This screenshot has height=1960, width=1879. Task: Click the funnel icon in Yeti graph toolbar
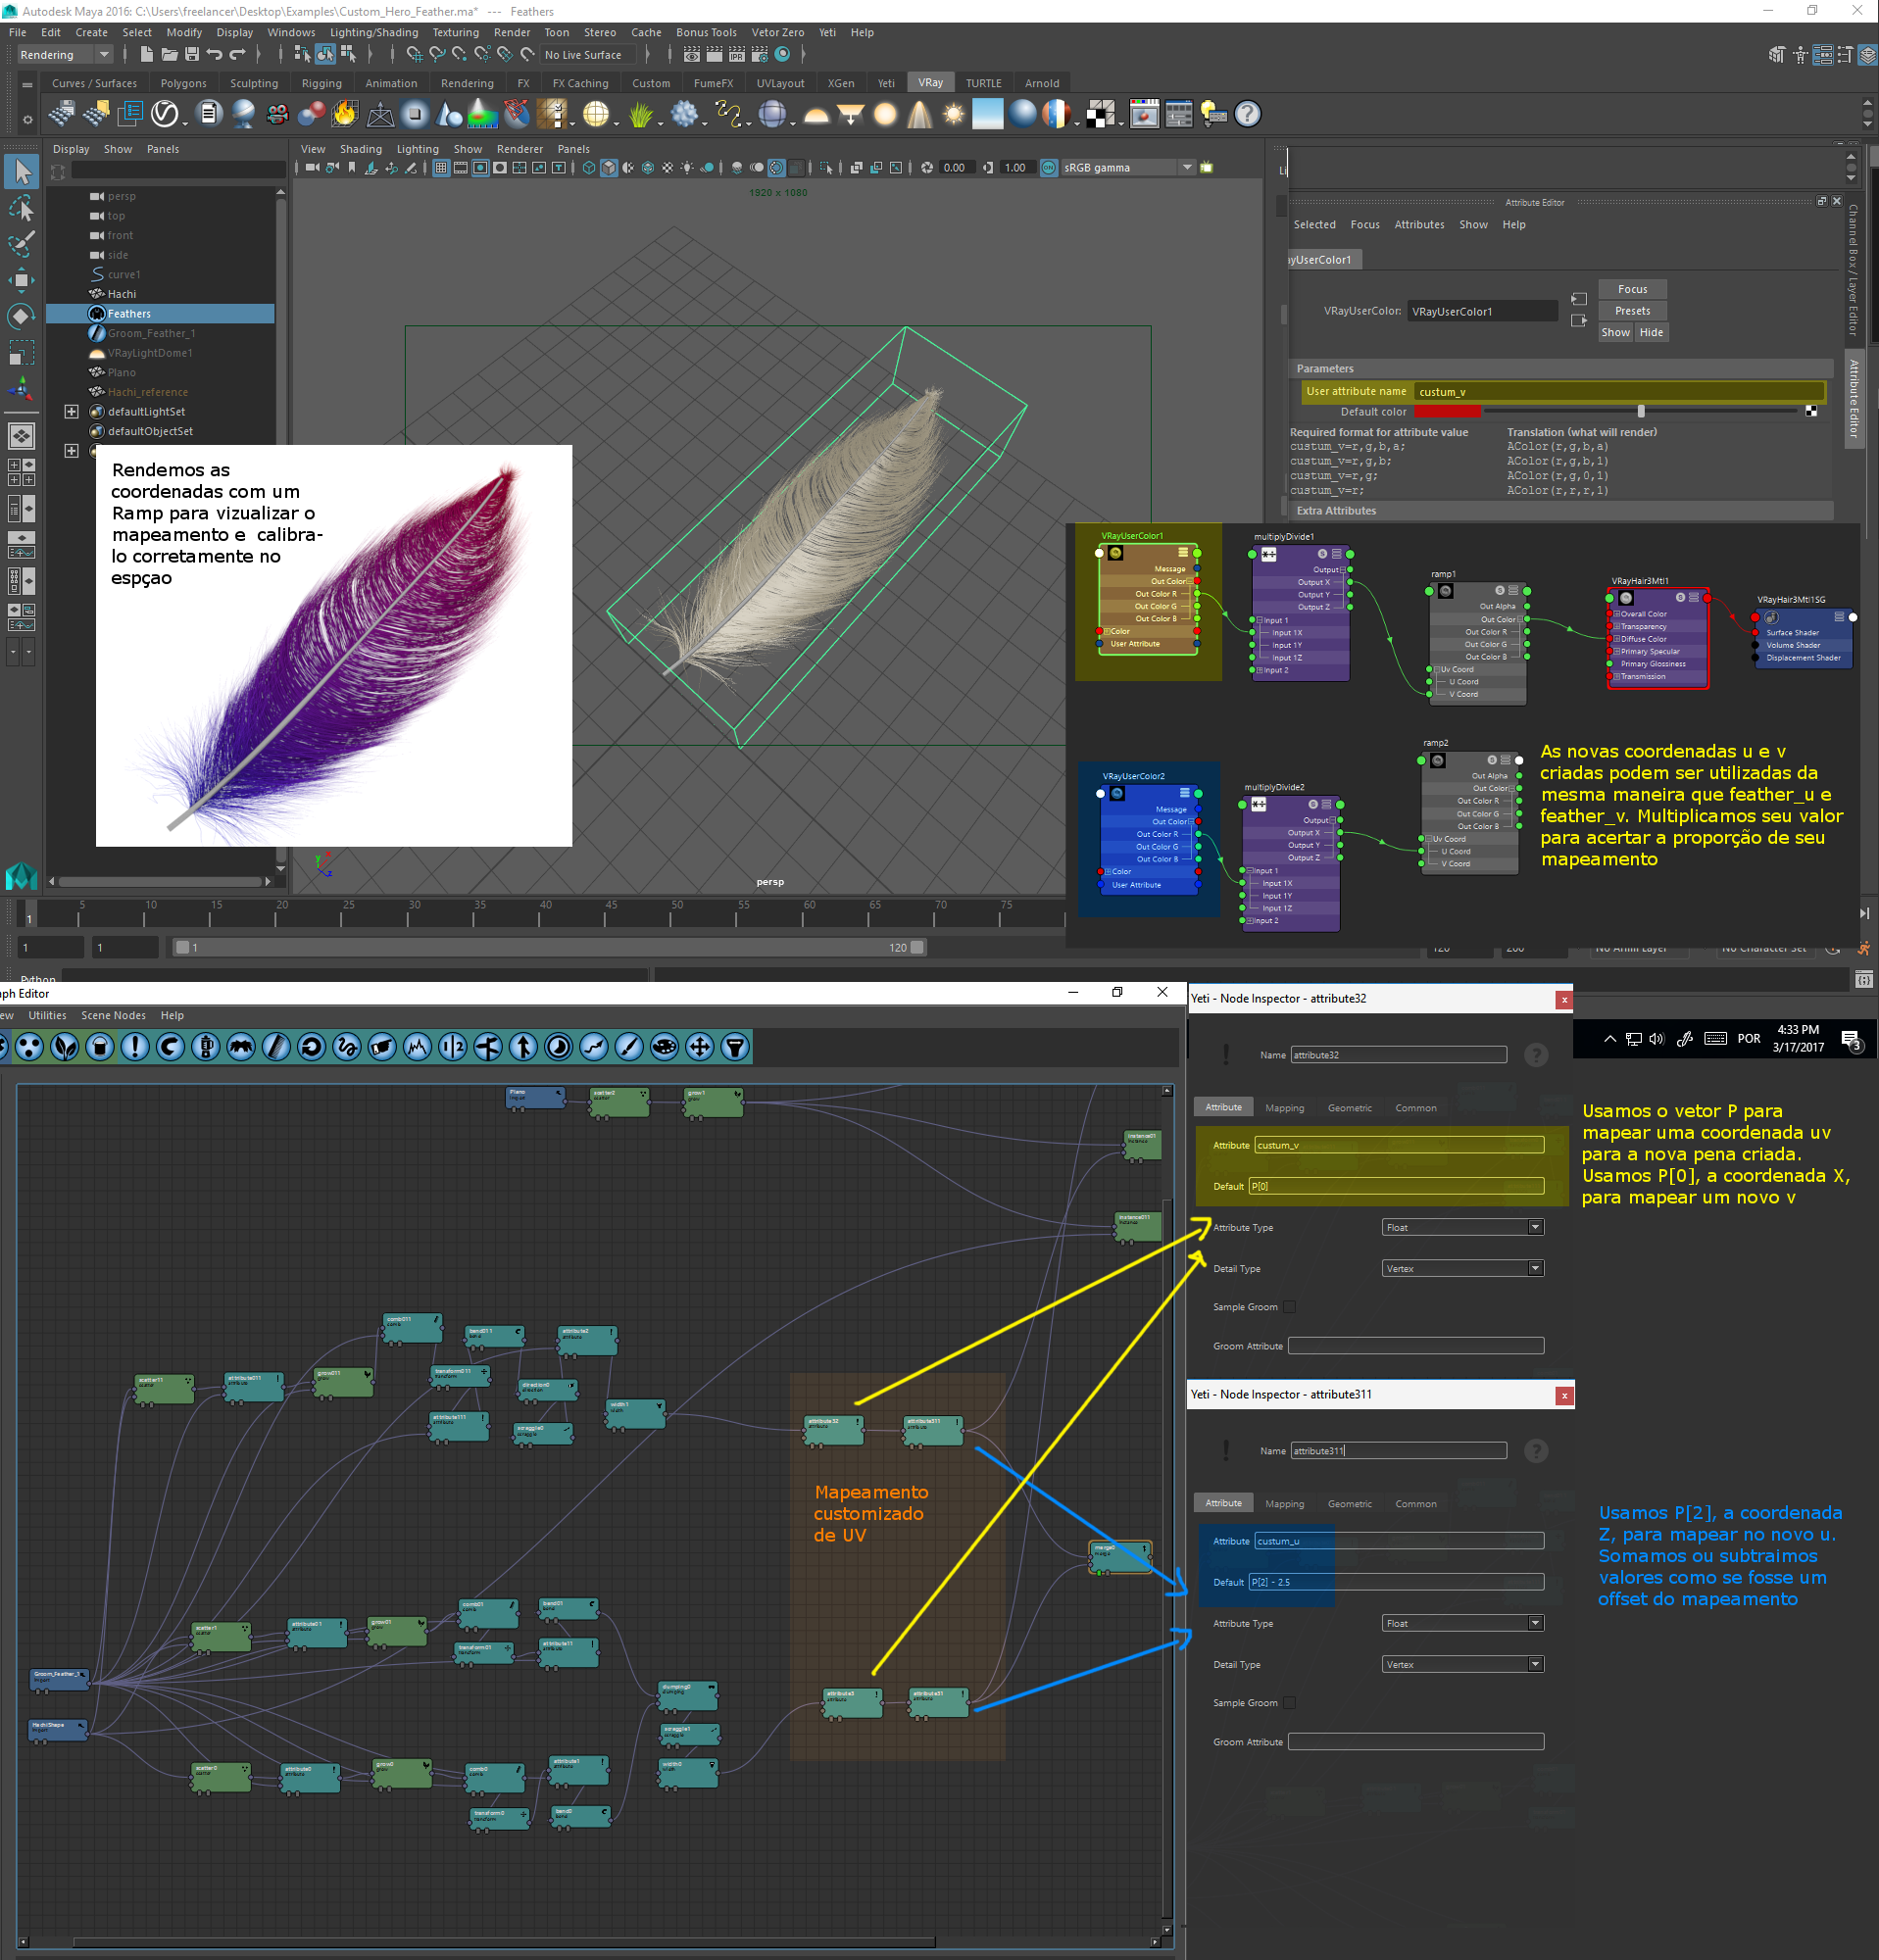pyautogui.click(x=735, y=1047)
